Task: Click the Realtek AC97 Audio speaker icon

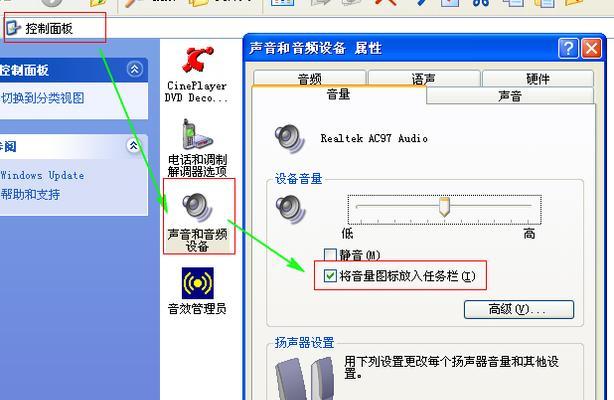Action: [289, 138]
